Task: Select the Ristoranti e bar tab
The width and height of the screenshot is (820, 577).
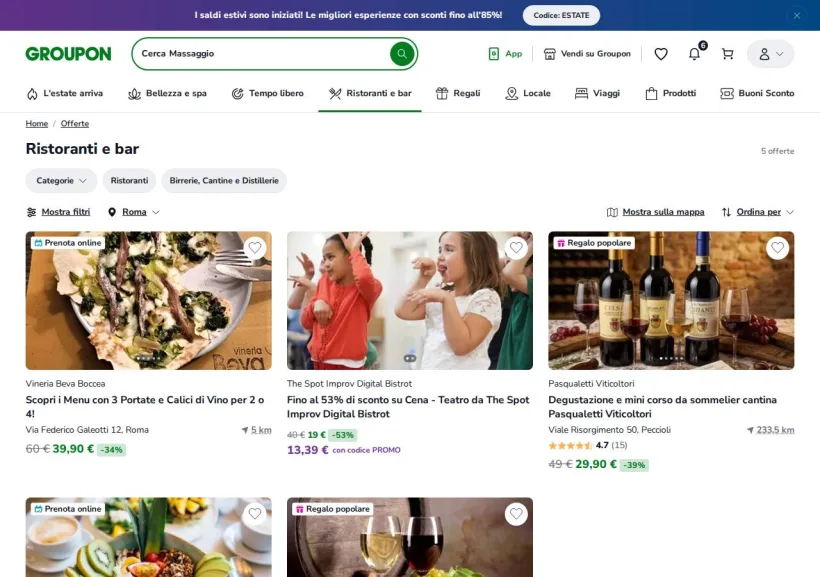Action: point(370,93)
